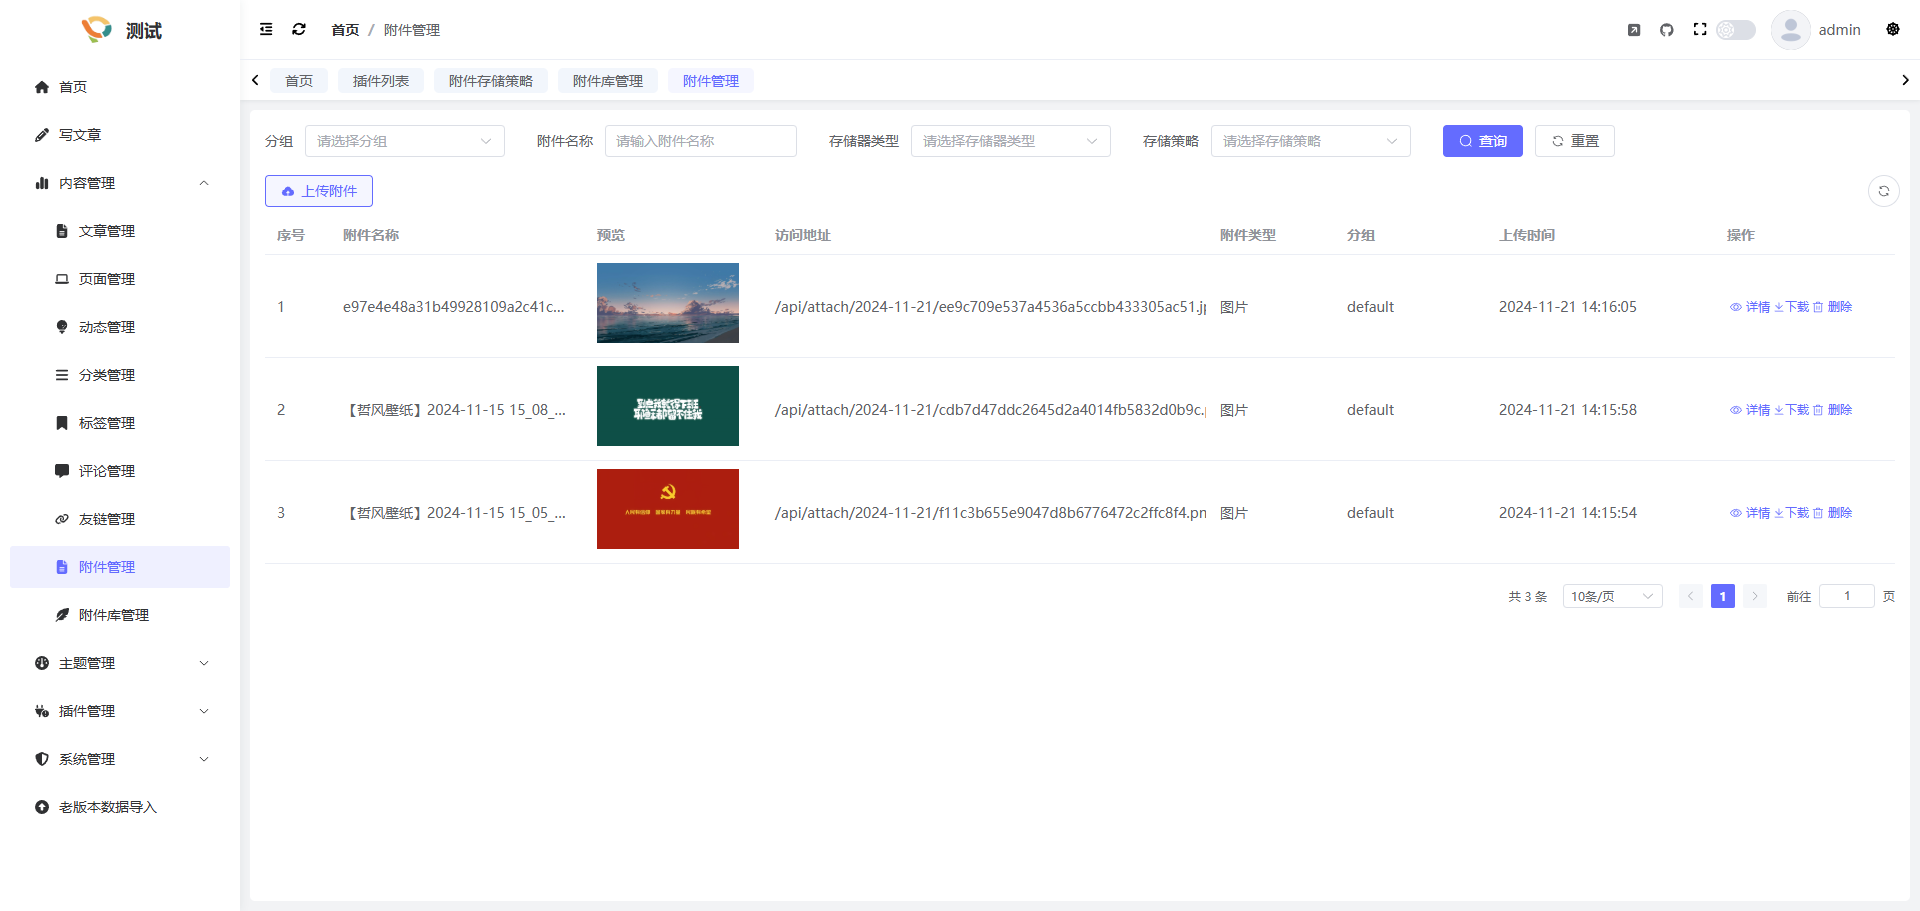Viewport: 1920px width, 911px height.
Task: Open 文章管理 in the sidebar
Action: [x=107, y=231]
